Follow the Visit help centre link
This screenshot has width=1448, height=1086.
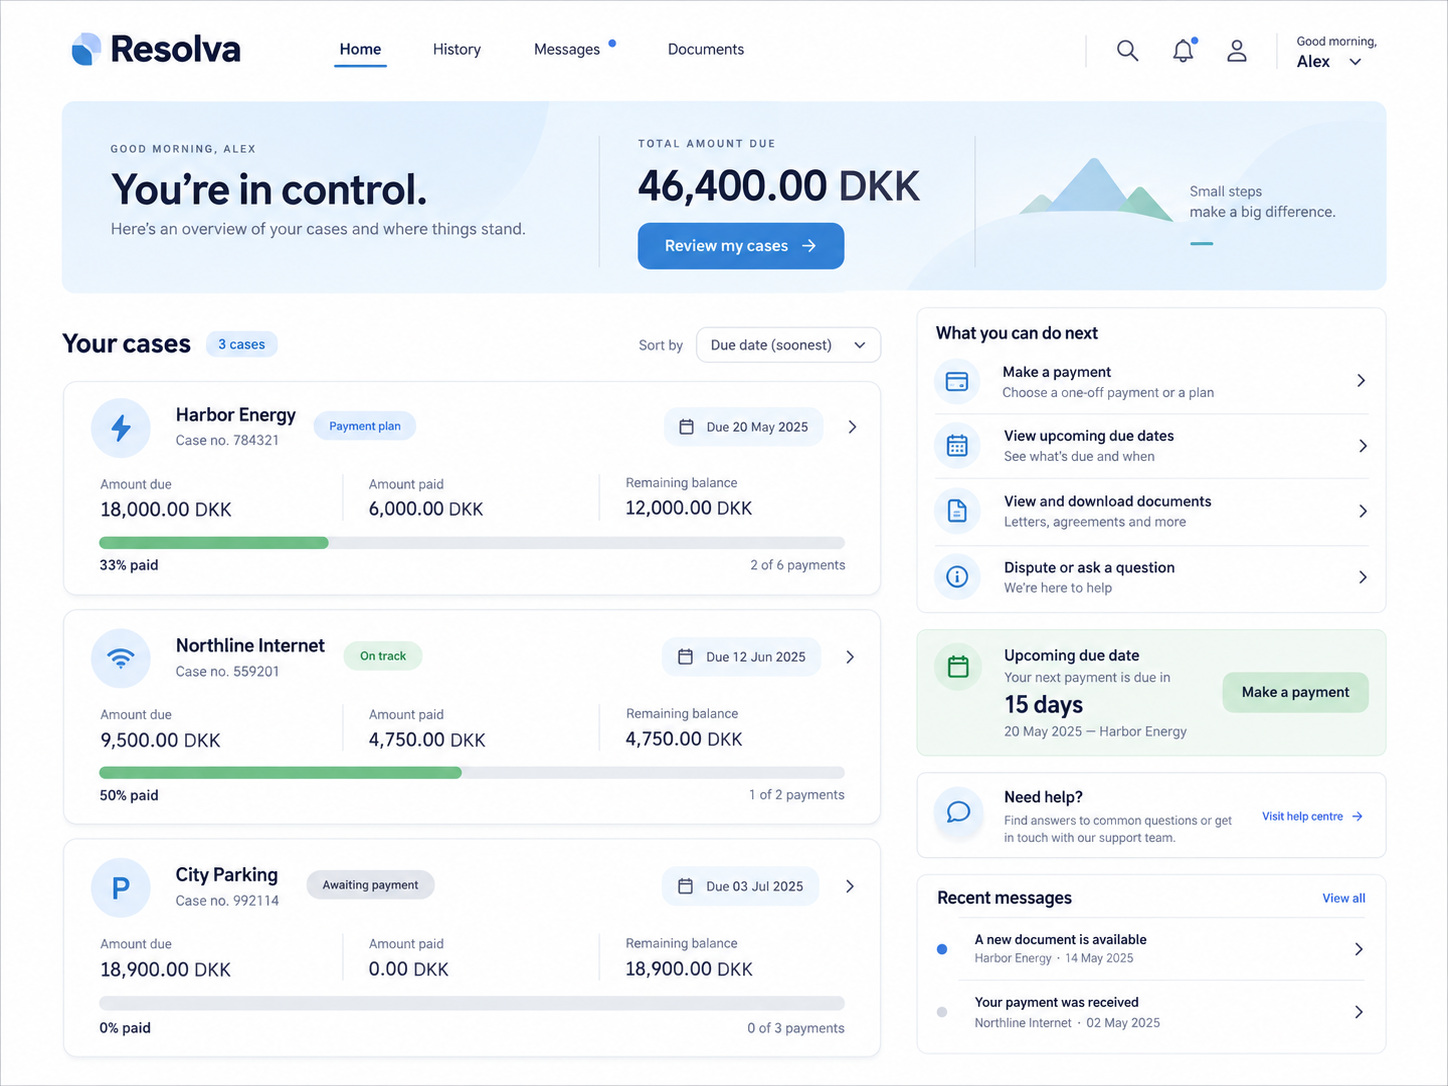click(x=1312, y=817)
